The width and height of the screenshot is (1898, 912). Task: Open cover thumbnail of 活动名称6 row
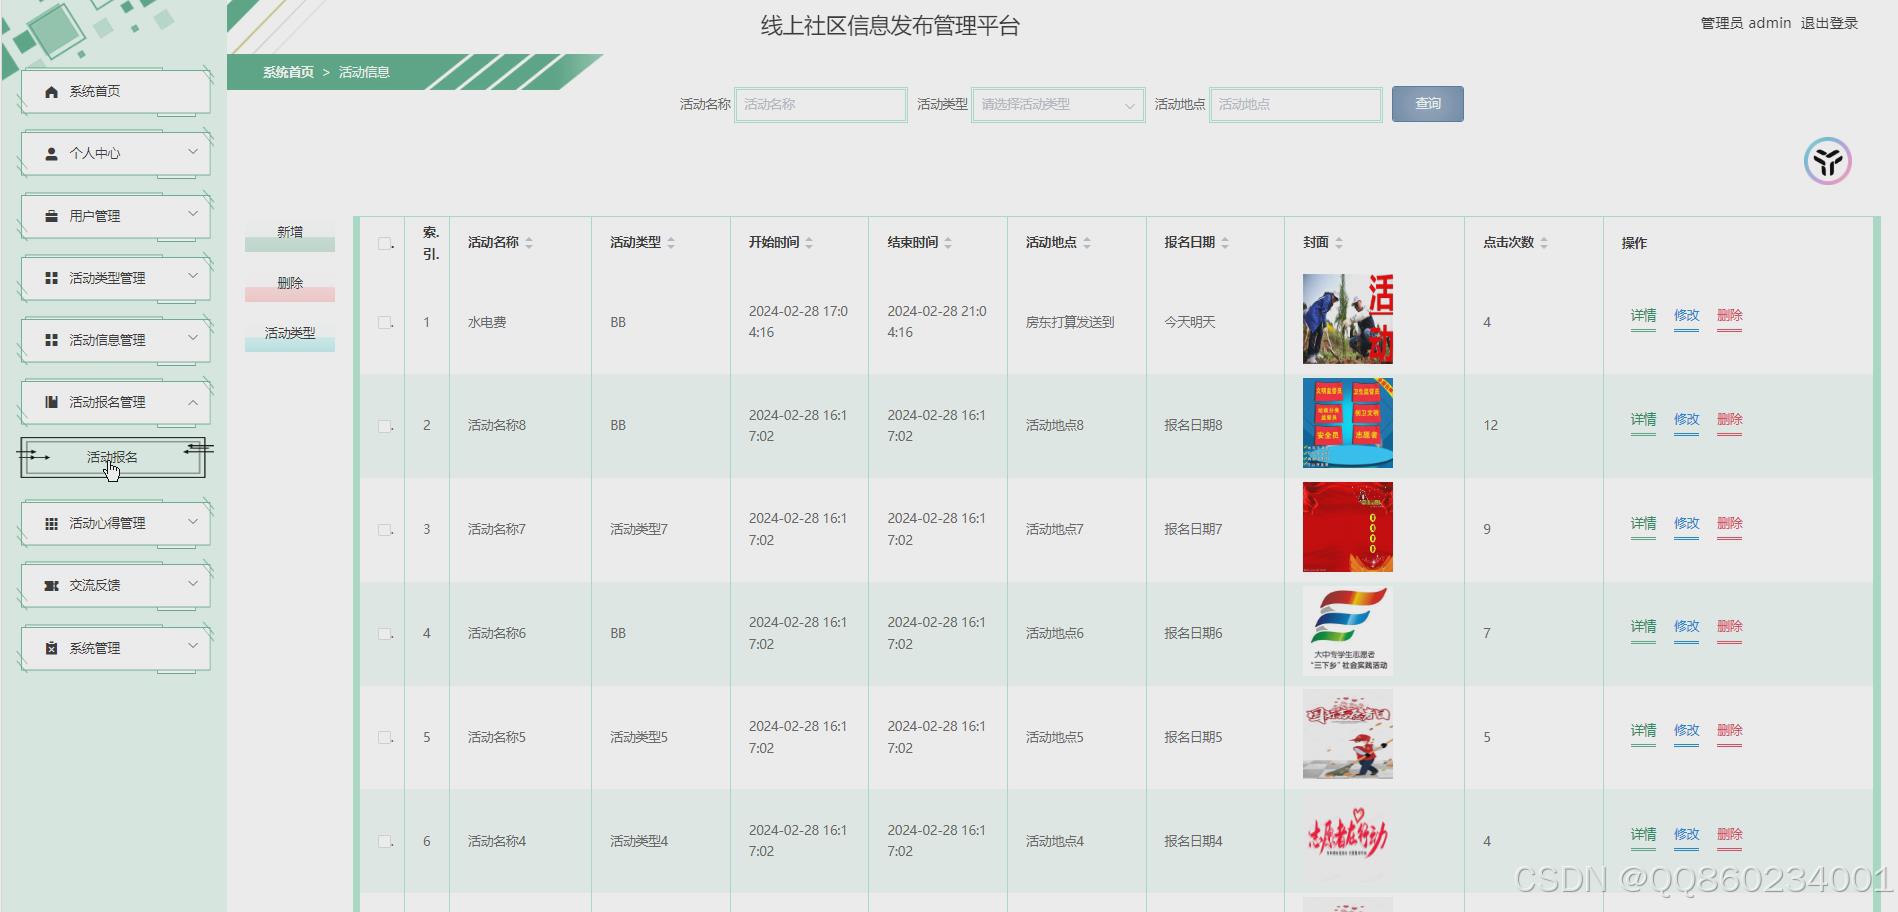click(1348, 631)
